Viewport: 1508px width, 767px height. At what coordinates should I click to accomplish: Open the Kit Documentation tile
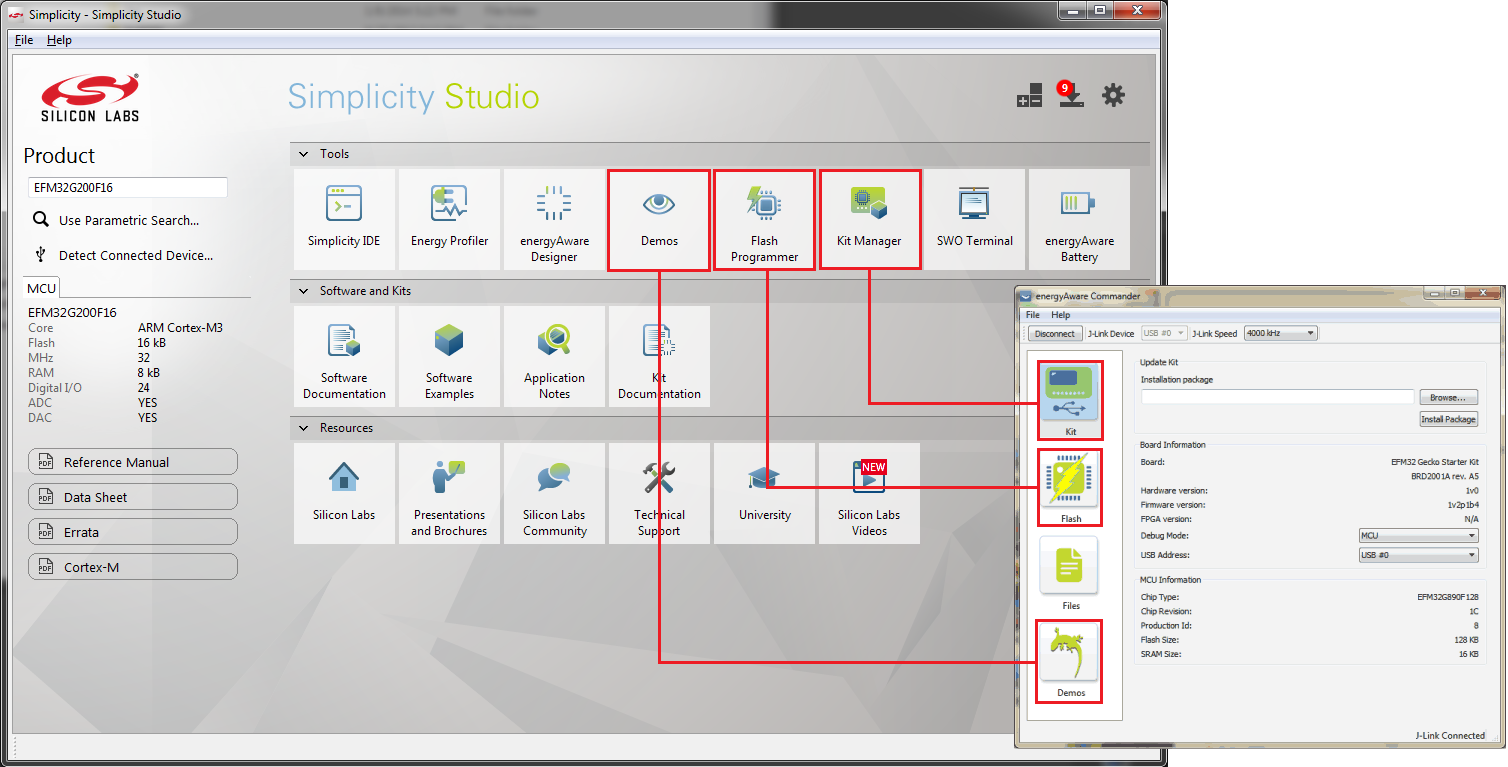click(659, 356)
